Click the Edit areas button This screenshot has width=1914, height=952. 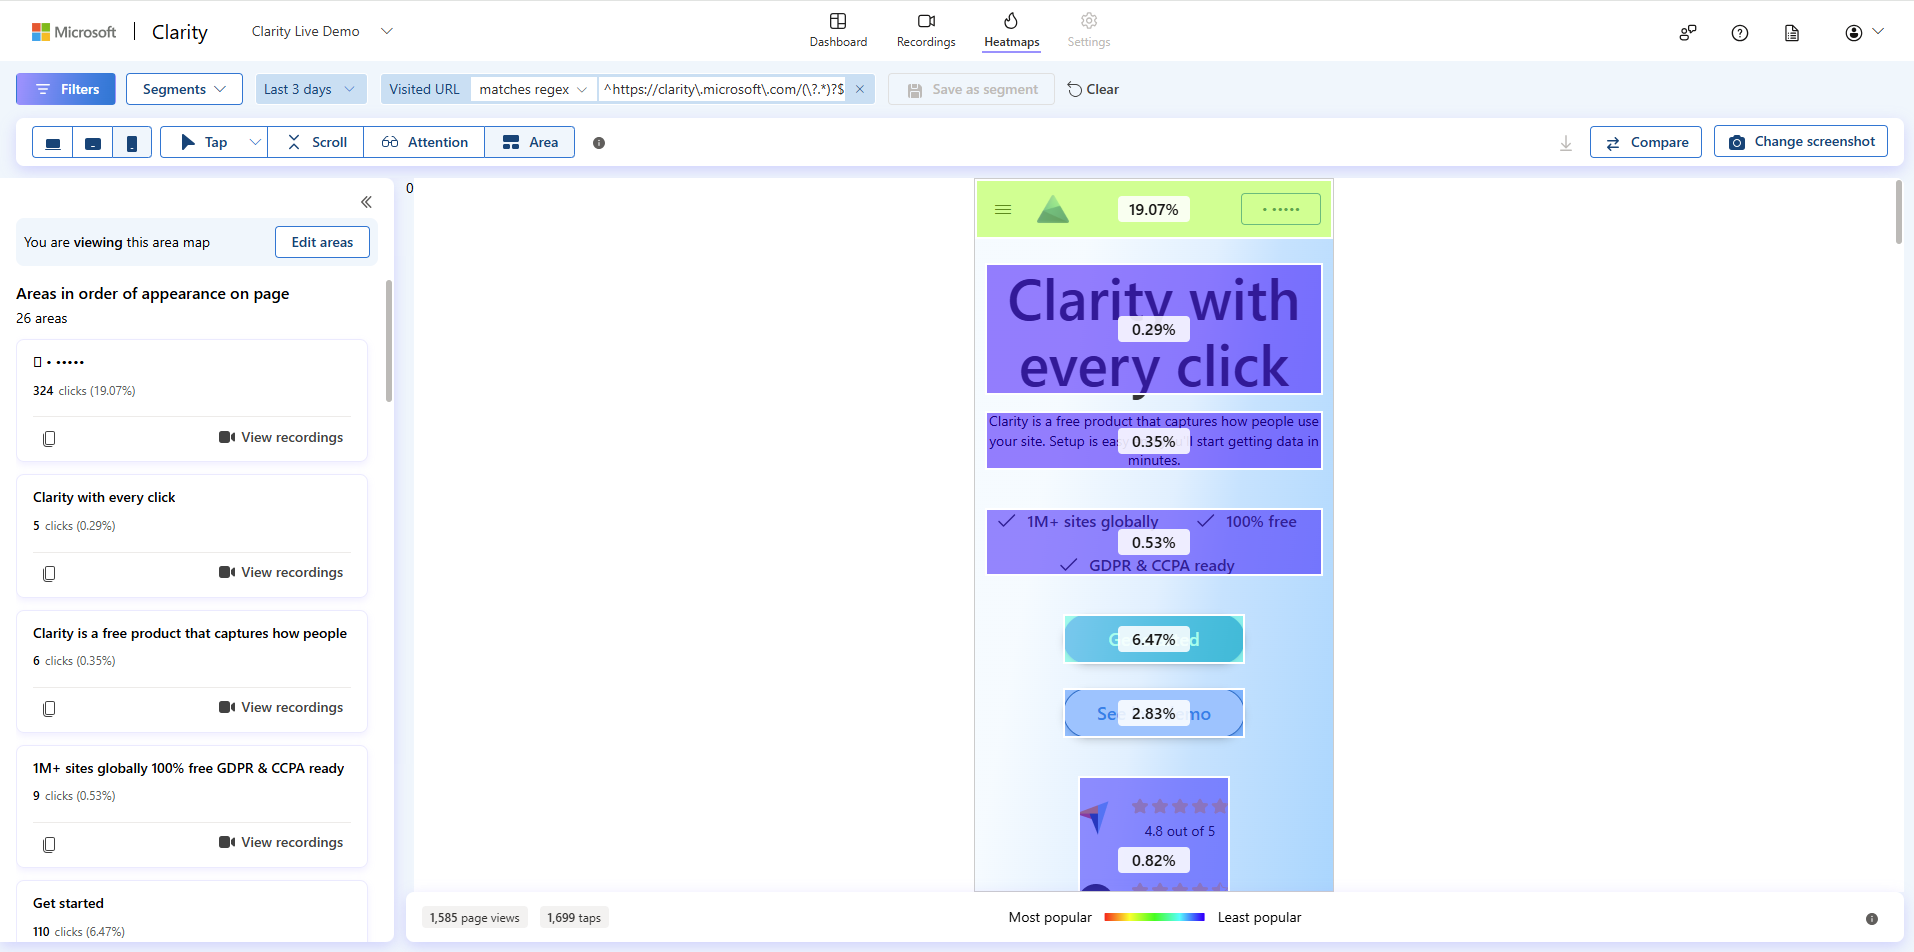[322, 242]
